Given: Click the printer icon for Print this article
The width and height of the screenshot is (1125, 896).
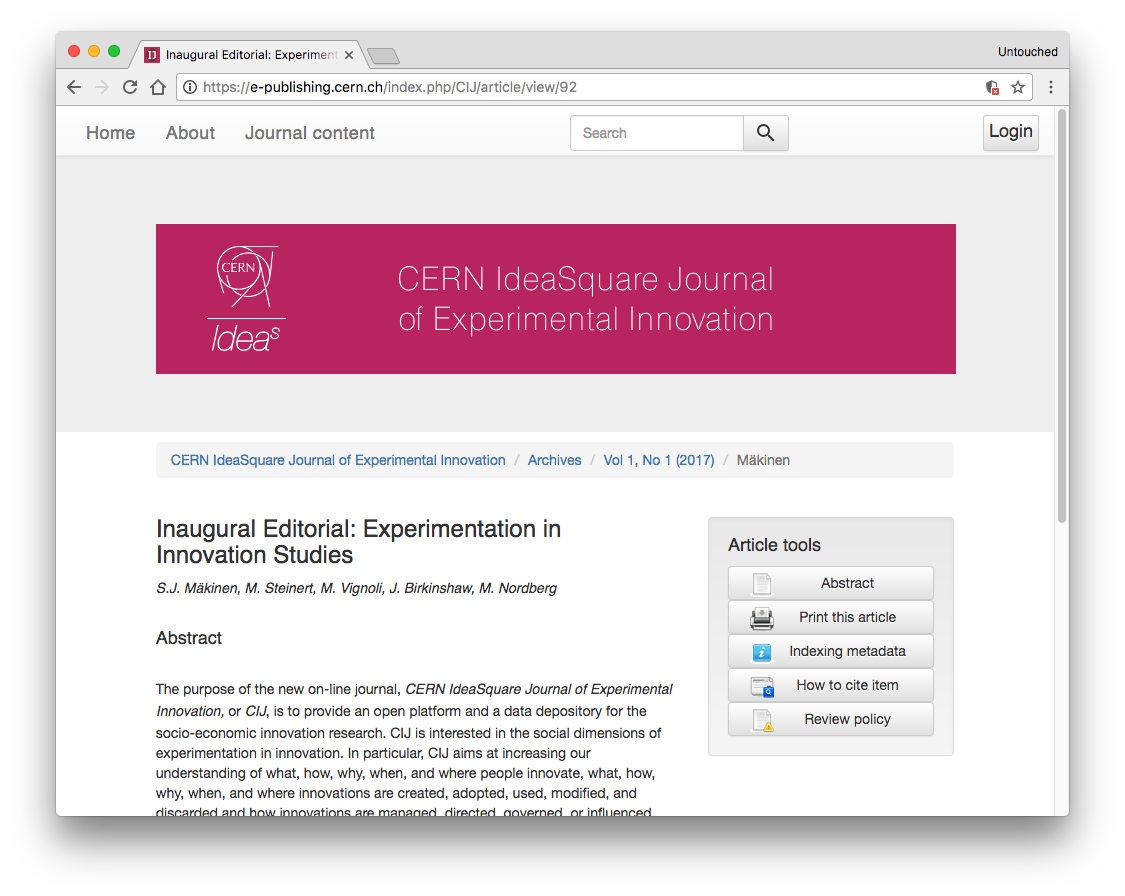Looking at the screenshot, I should click(x=761, y=618).
